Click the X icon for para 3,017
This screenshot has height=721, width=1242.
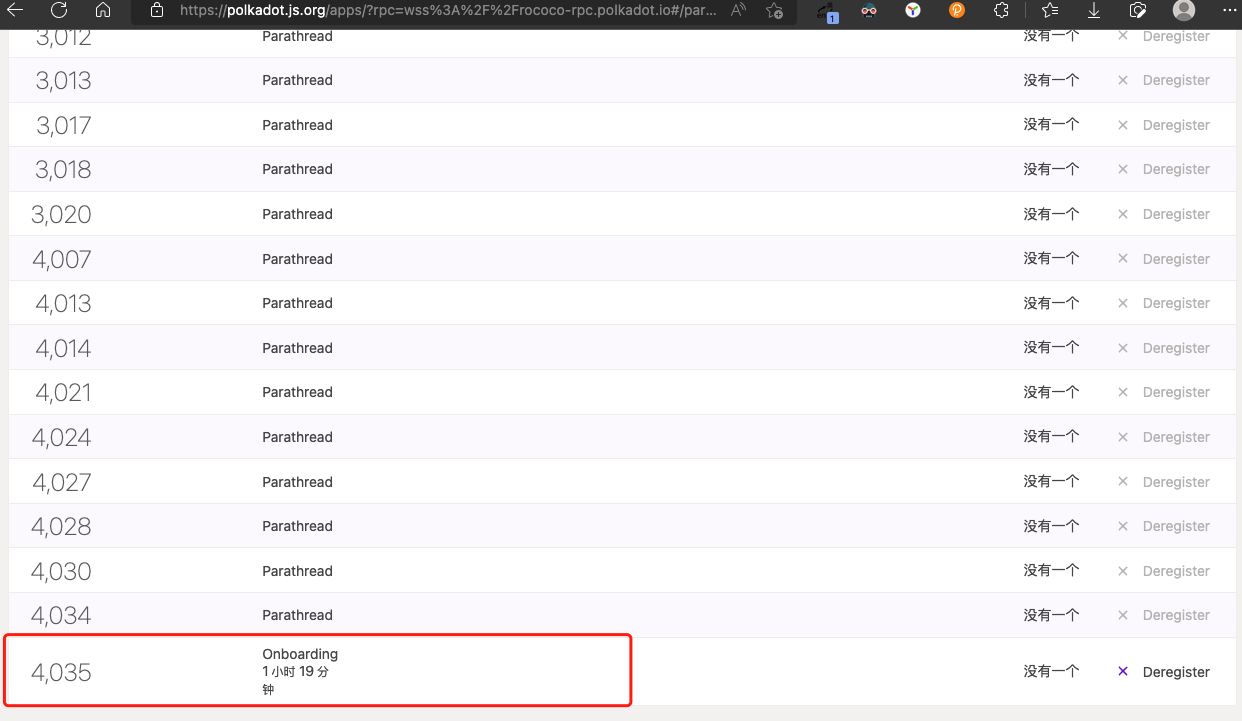pos(1123,125)
